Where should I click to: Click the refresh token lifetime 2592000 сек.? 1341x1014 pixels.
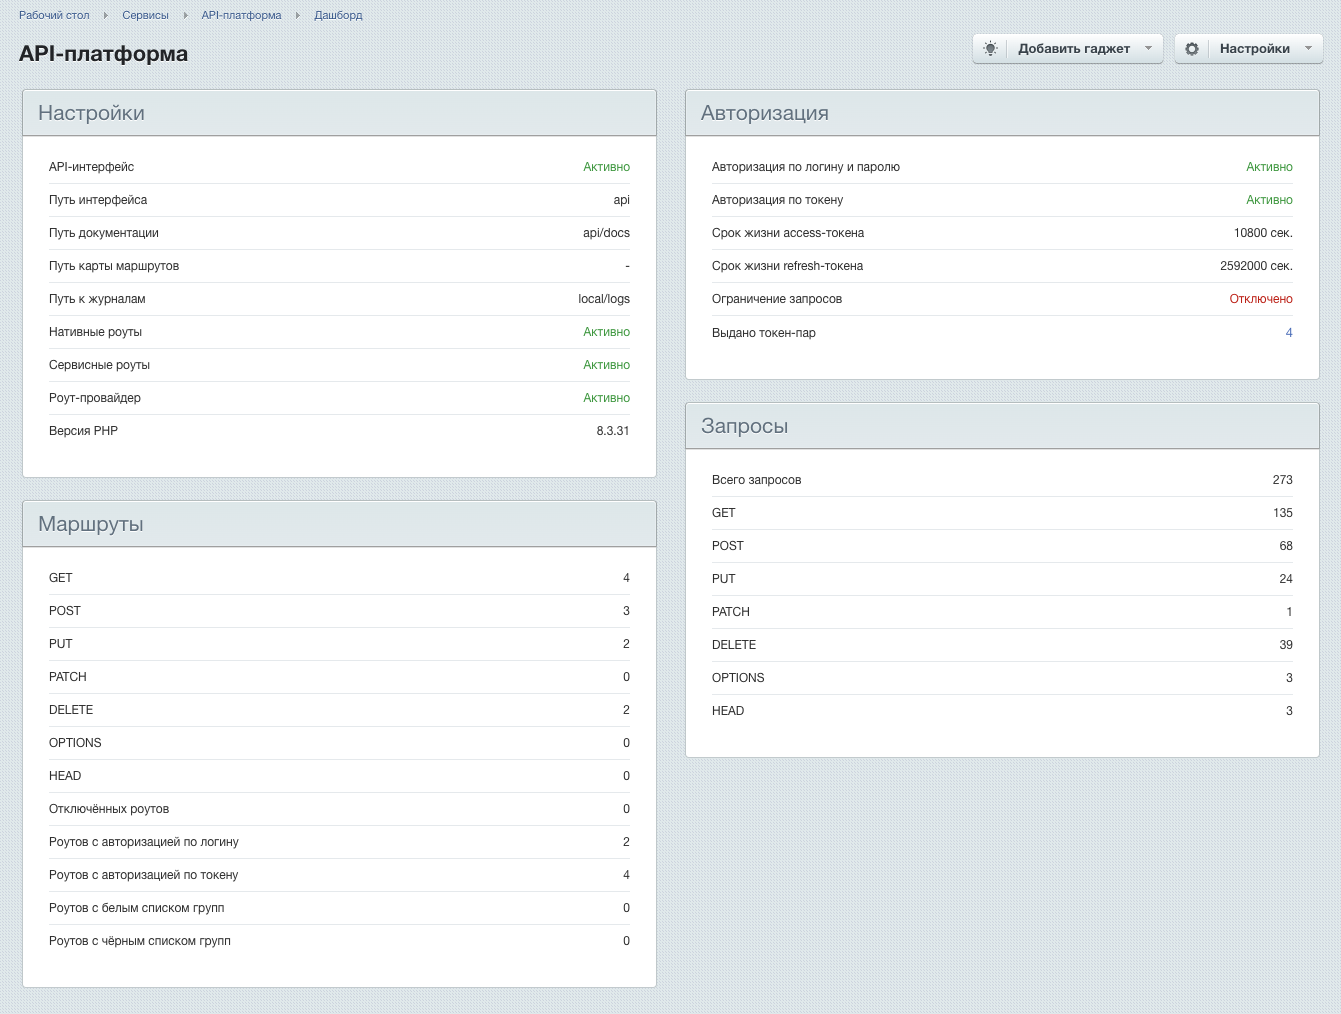pyautogui.click(x=1256, y=266)
